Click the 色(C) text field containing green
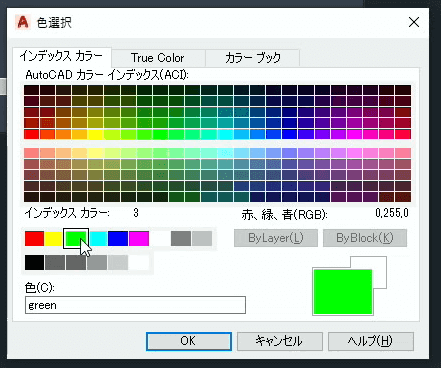 (135, 305)
